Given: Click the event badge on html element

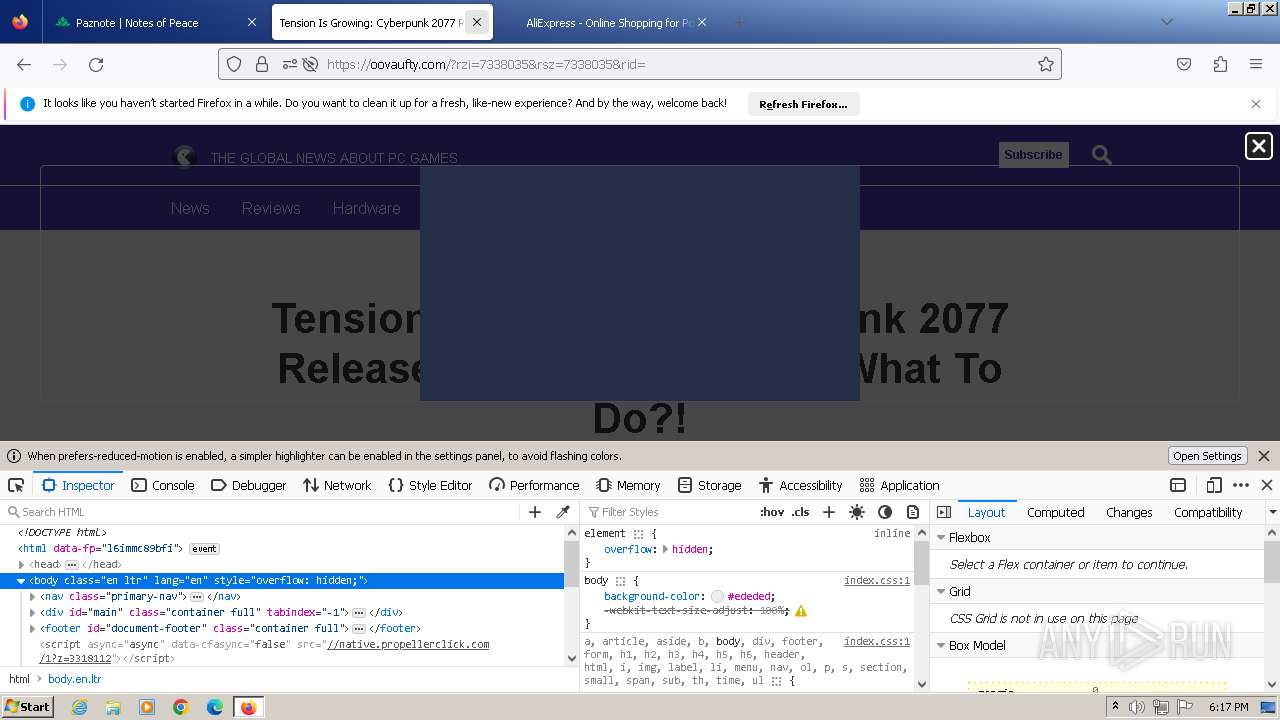Looking at the screenshot, I should tap(204, 548).
